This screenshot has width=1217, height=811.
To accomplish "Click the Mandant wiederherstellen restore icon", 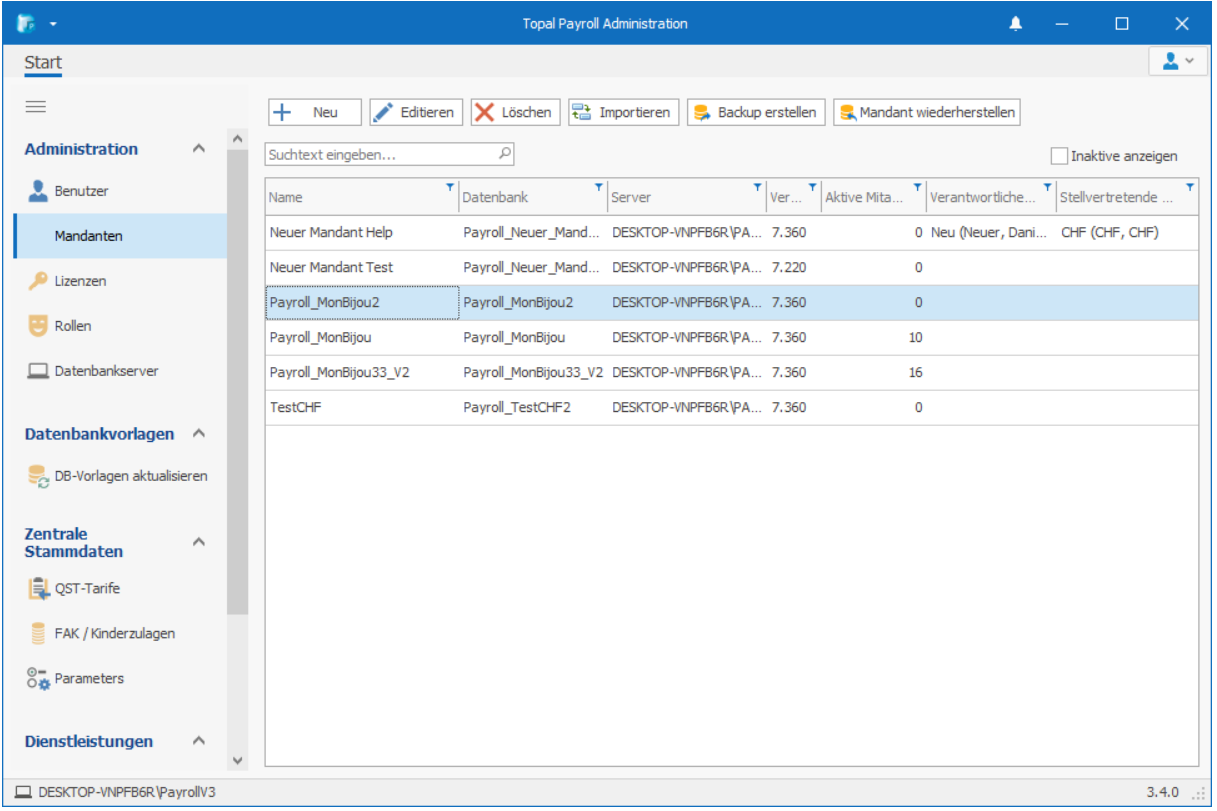I will point(847,113).
